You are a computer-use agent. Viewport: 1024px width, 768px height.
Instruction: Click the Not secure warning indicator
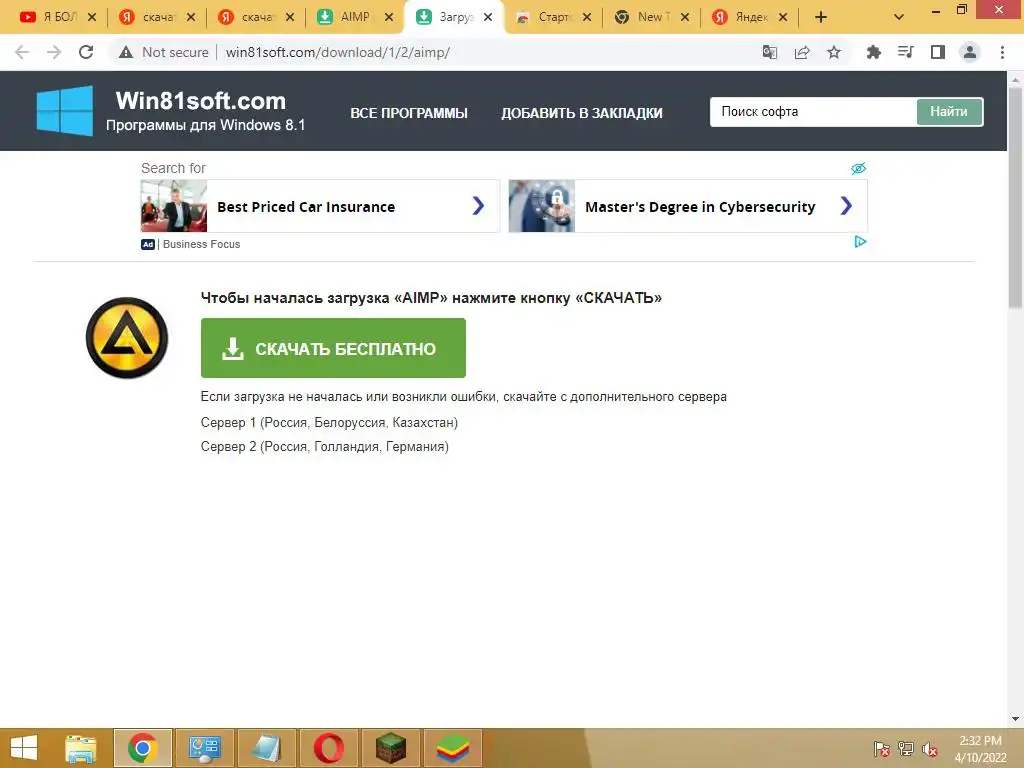pos(164,52)
